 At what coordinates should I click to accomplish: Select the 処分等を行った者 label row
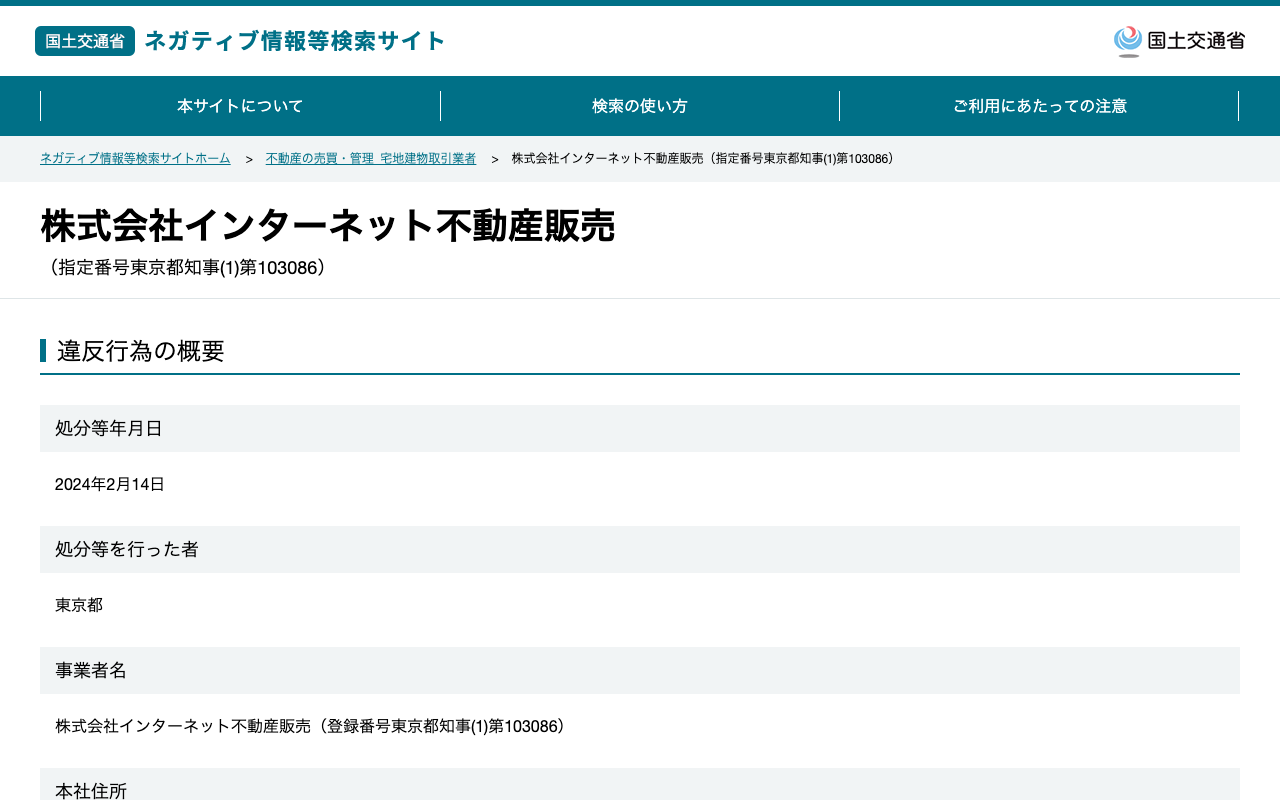[640, 549]
